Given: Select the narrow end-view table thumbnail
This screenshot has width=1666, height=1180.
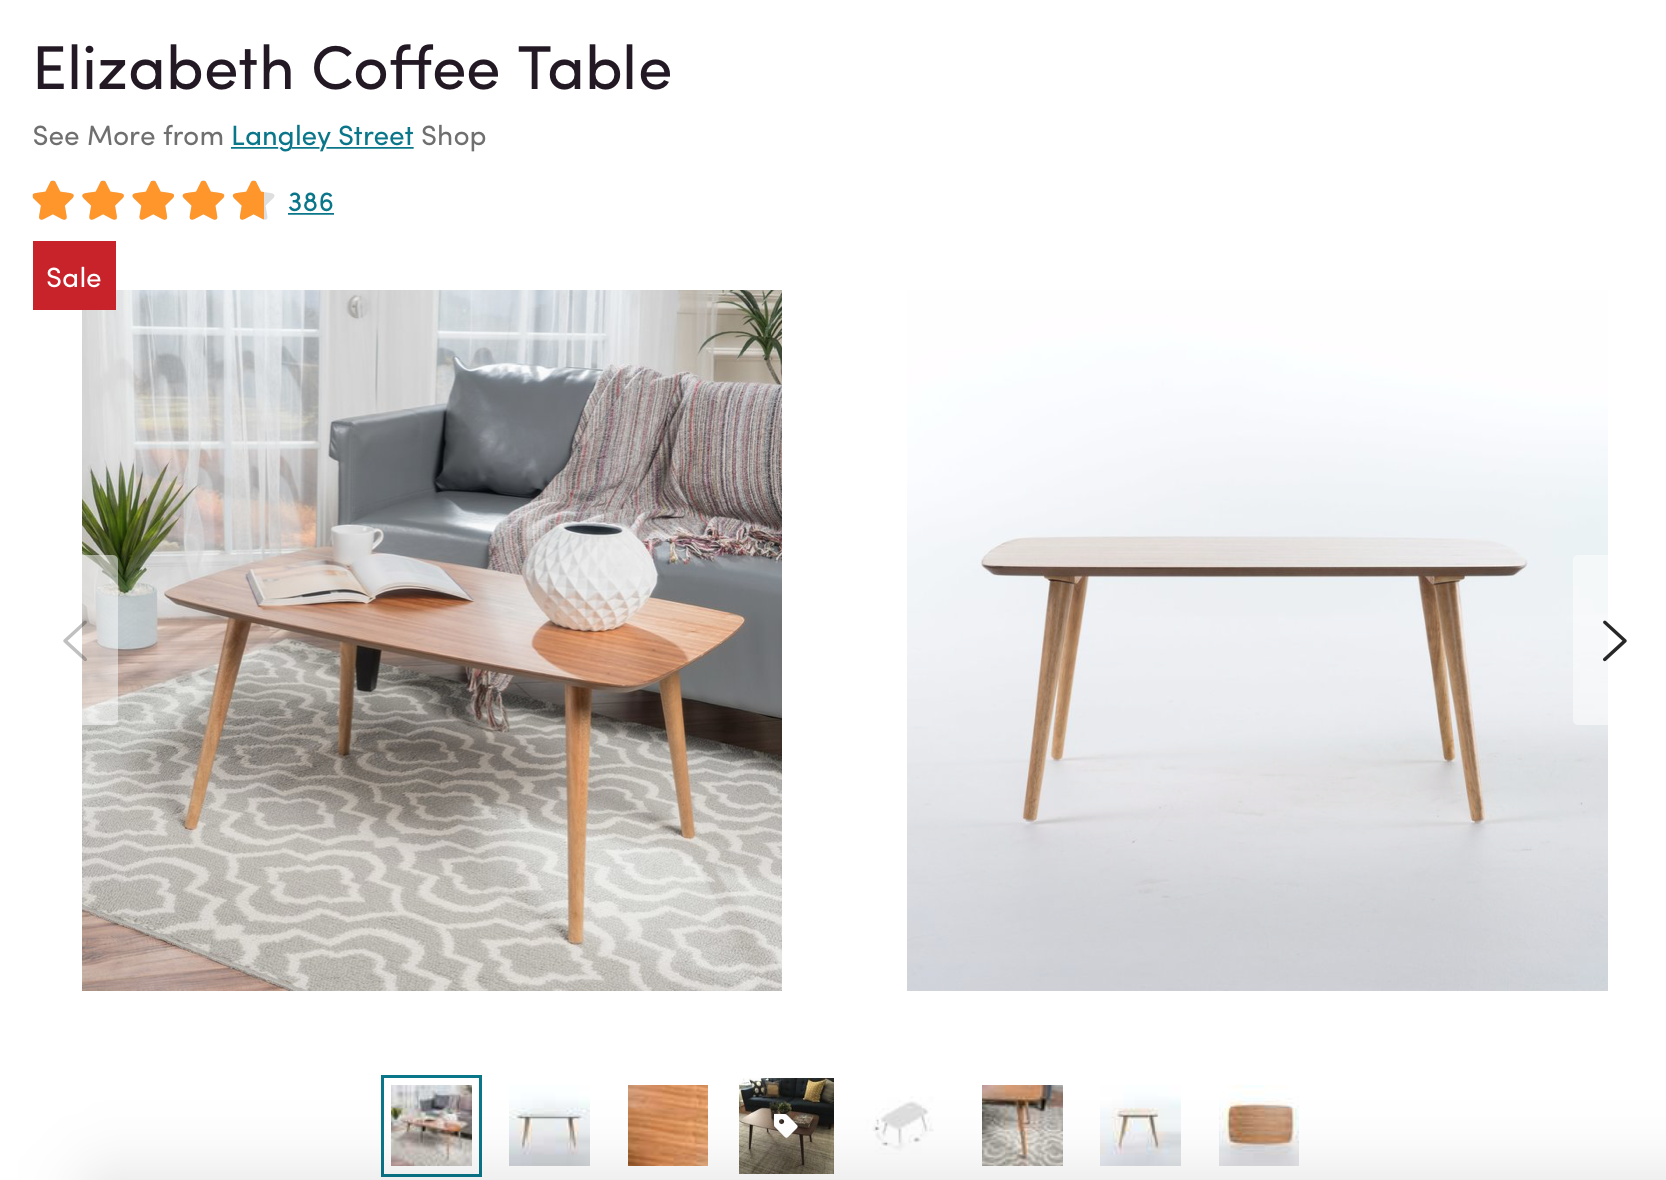Looking at the screenshot, I should (1140, 1126).
